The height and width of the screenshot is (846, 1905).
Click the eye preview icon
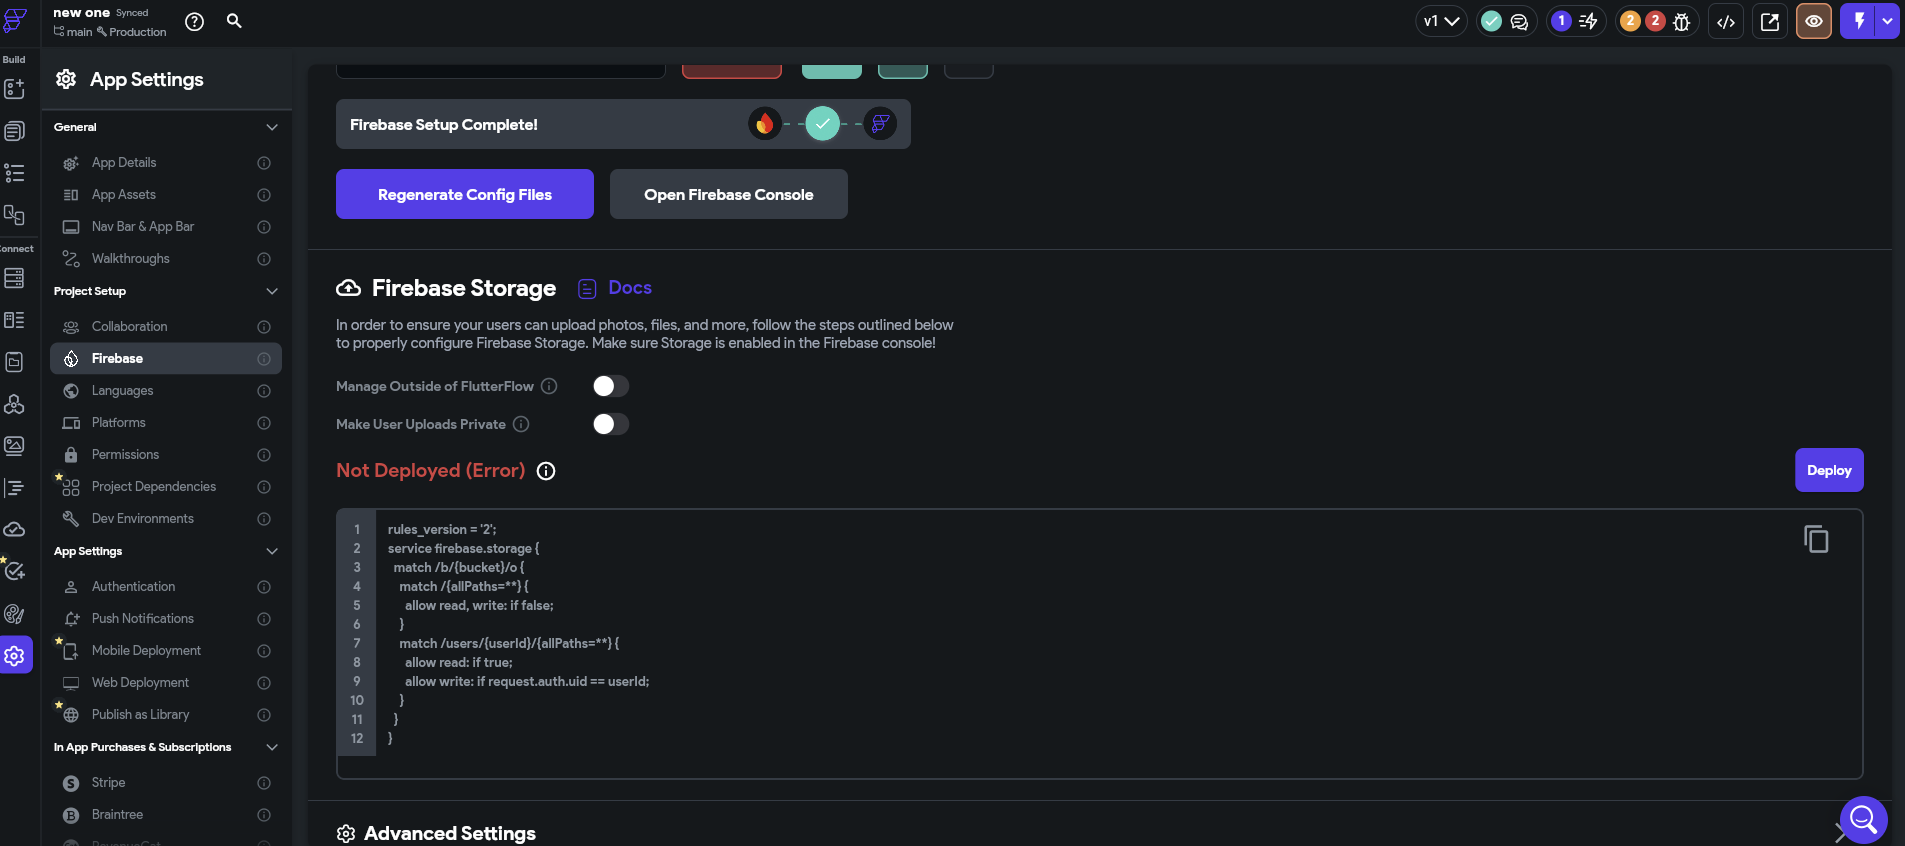point(1814,22)
